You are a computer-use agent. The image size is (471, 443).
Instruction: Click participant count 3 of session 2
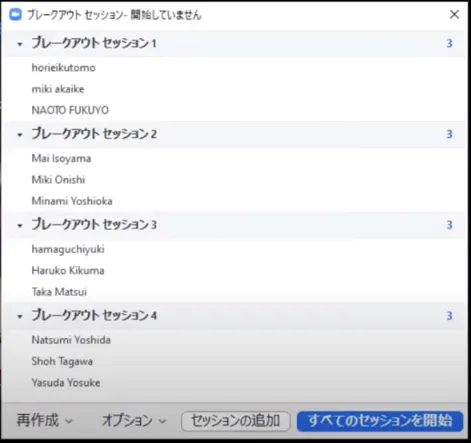click(x=449, y=134)
